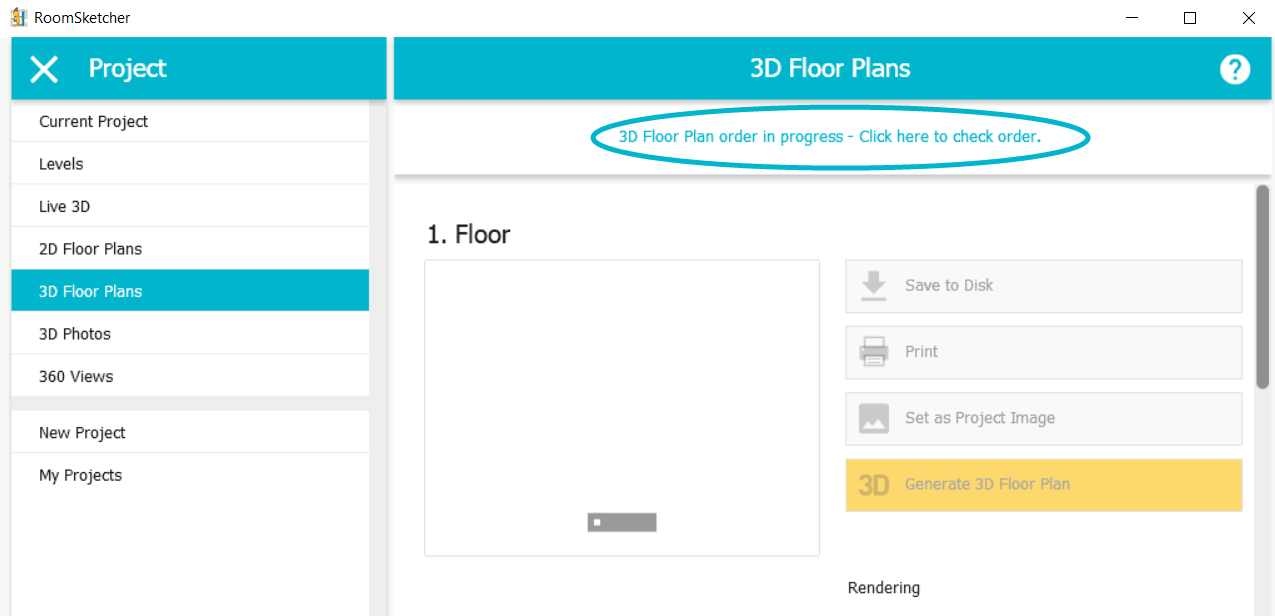This screenshot has width=1275, height=616.
Task: Click the RoomSketcher app icon in title bar
Action: [18, 17]
